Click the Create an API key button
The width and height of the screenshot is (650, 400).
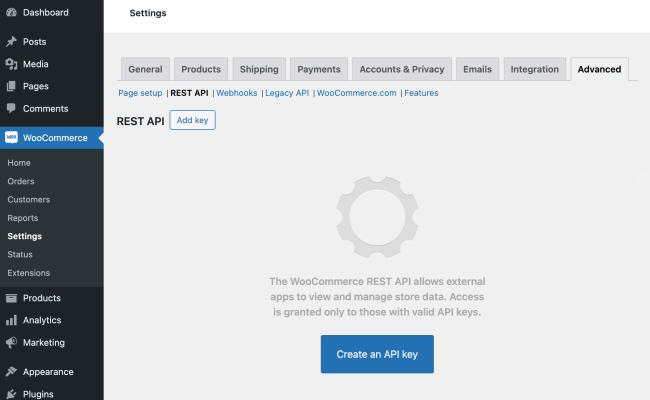coord(377,354)
